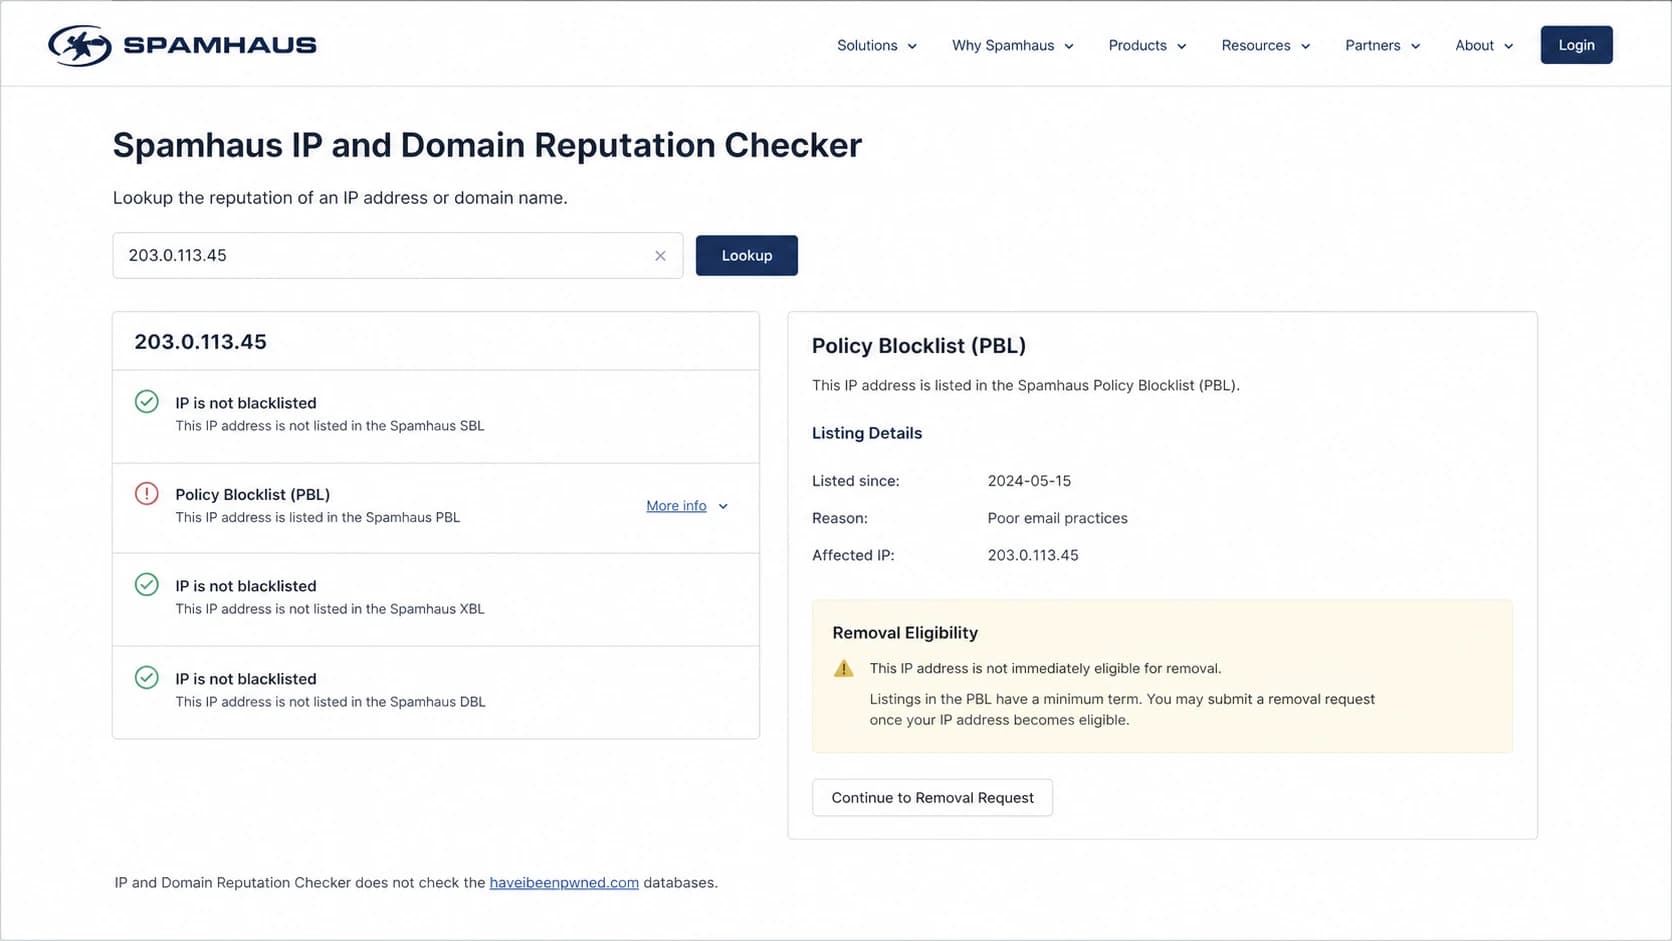Open the Partners menu
Screen dimensions: 1672x941
click(x=1383, y=46)
